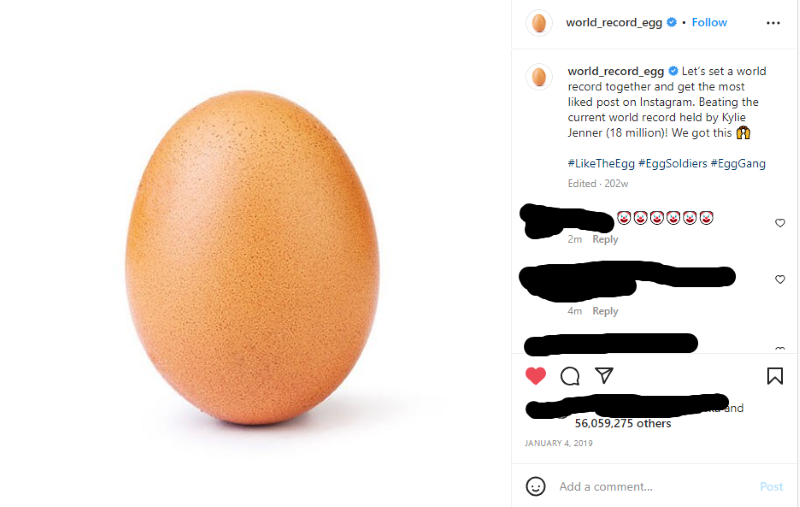Open the #EggSoldiers hashtag
Image resolution: width=800 pixels, height=507 pixels.
tap(672, 164)
